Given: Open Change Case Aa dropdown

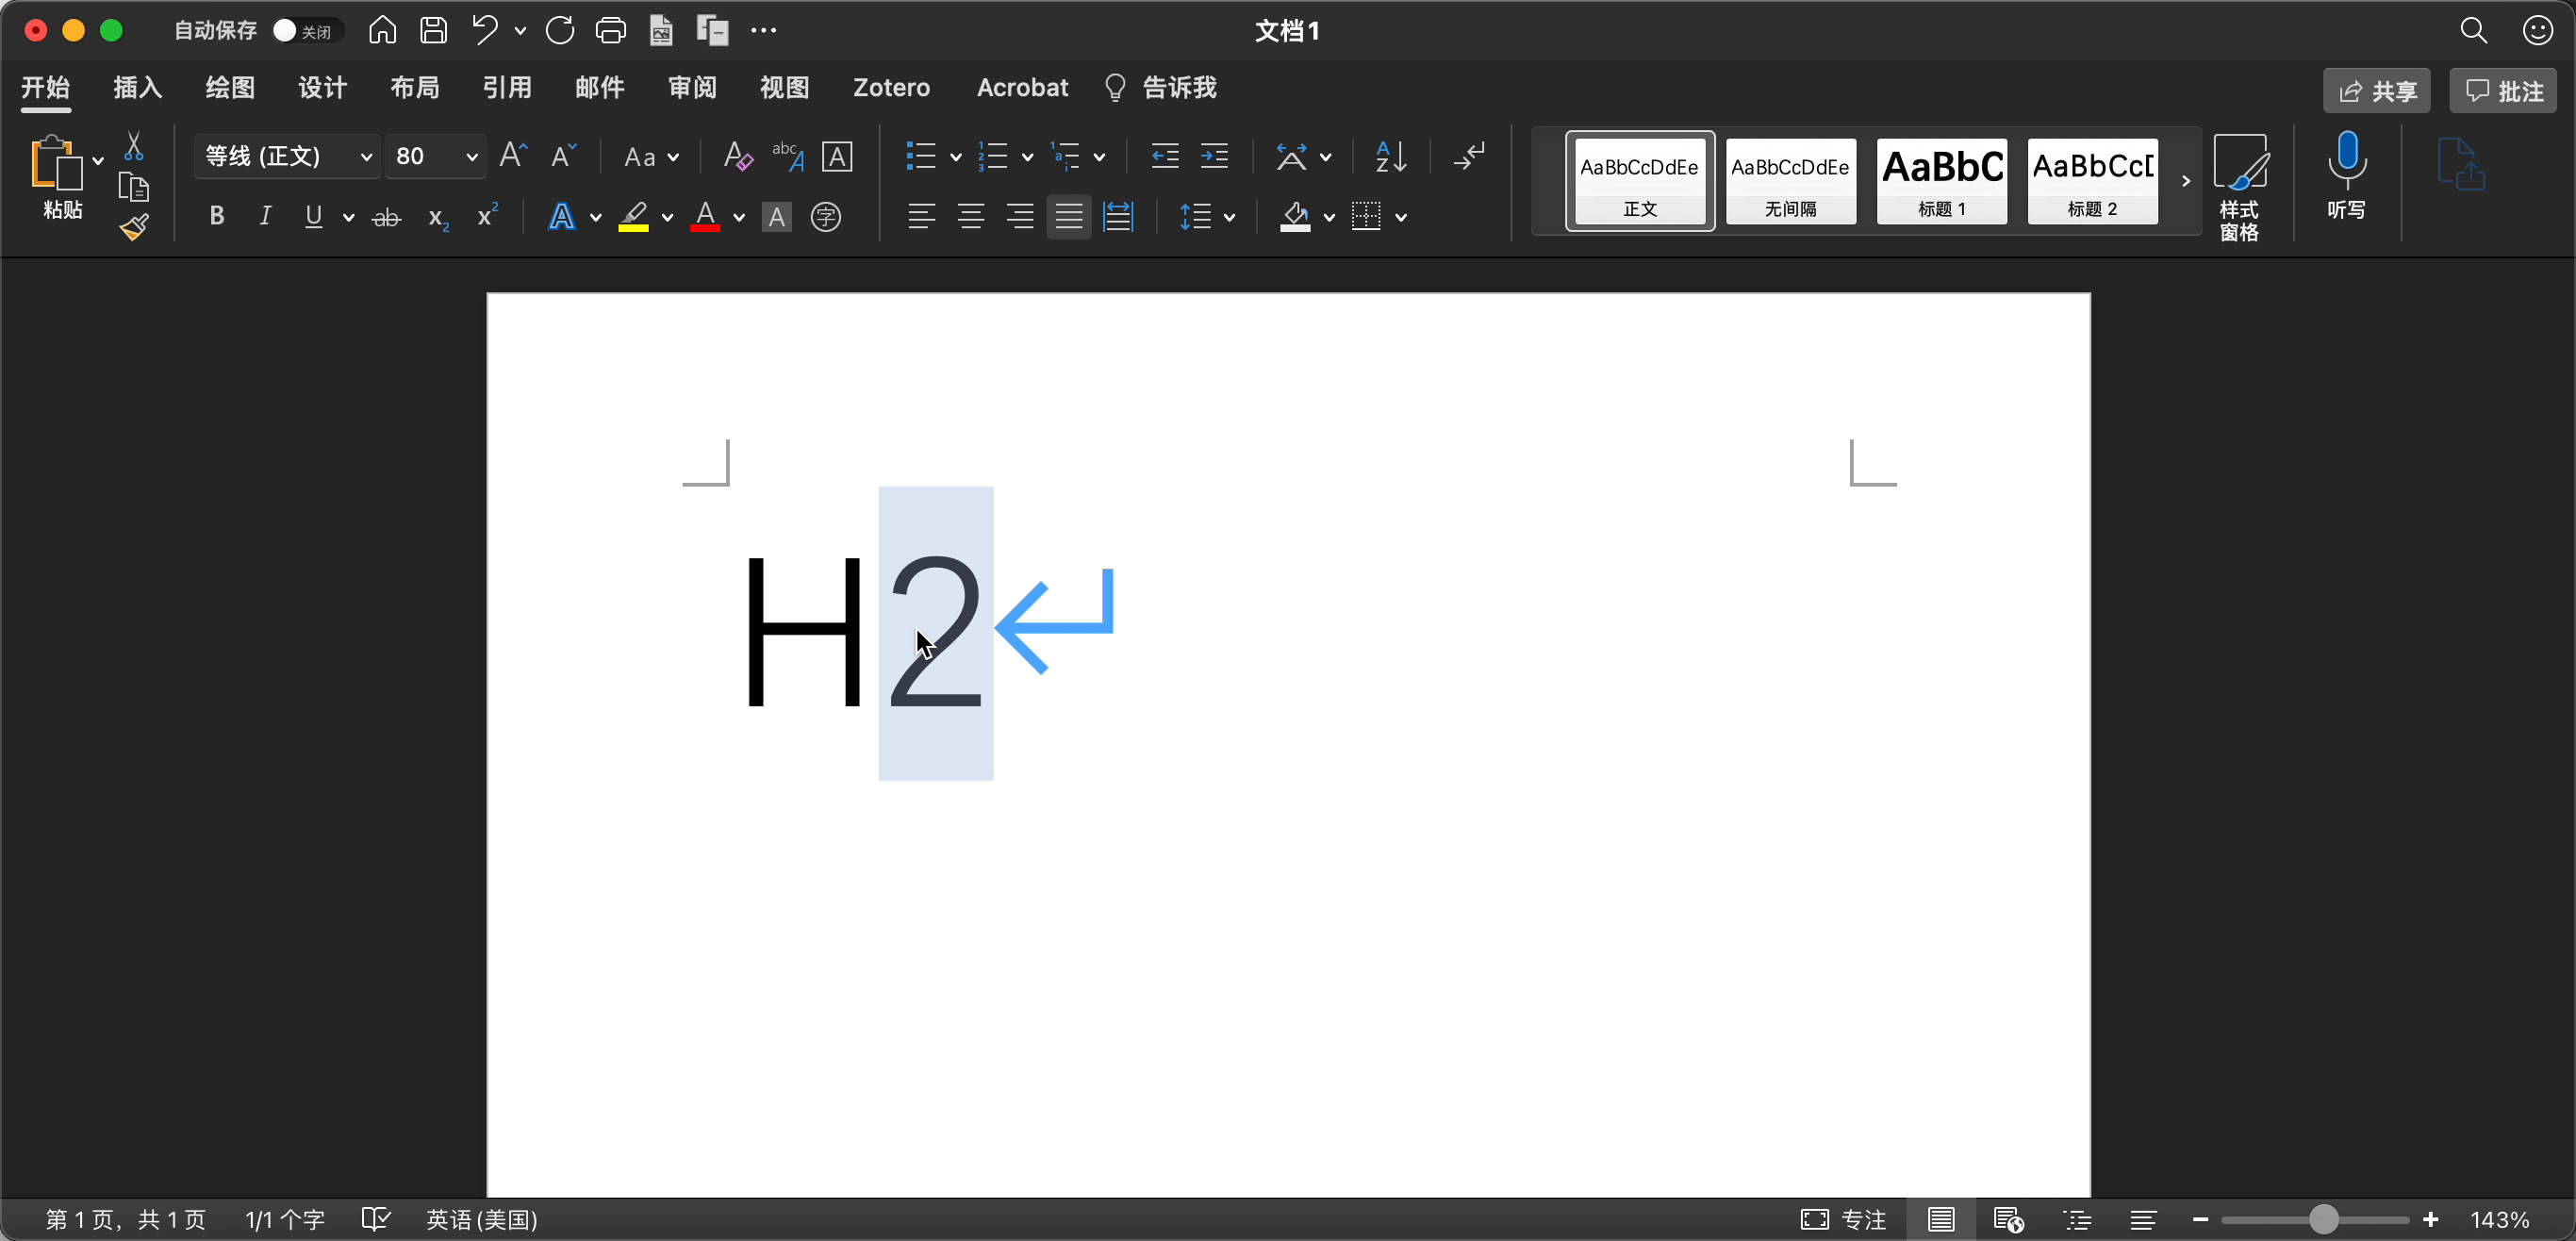Looking at the screenshot, I should coord(651,157).
